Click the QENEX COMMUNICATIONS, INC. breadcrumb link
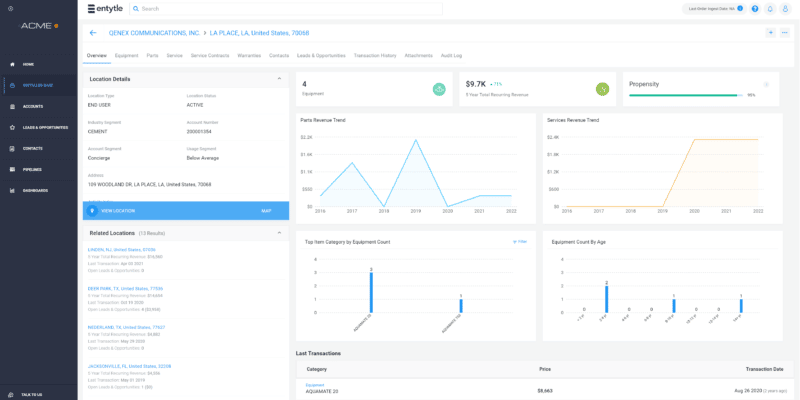The width and height of the screenshot is (800, 400). 155,33
